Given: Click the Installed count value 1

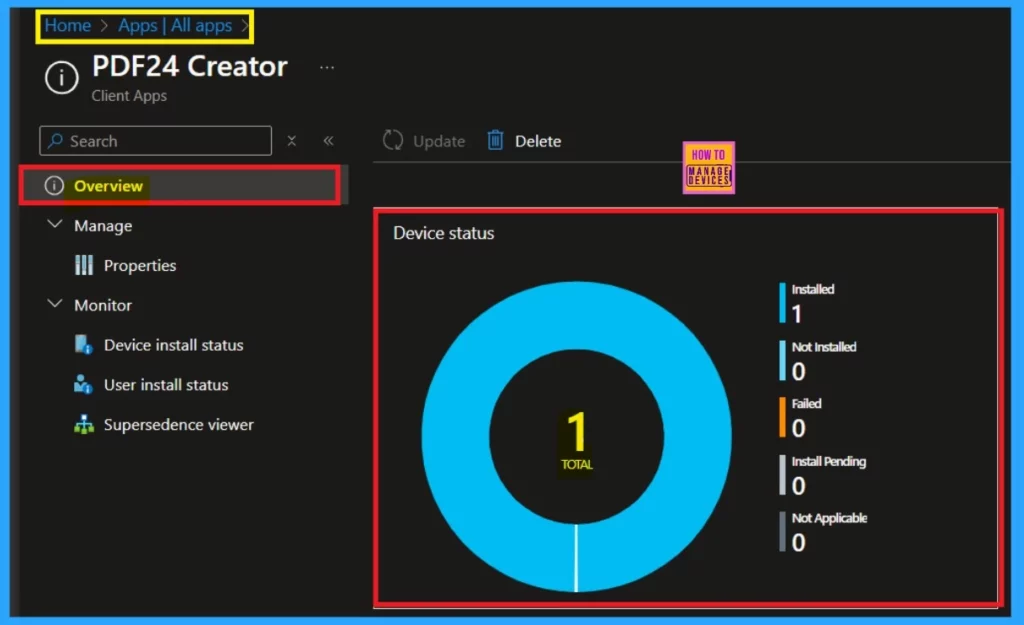Looking at the screenshot, I should (797, 314).
